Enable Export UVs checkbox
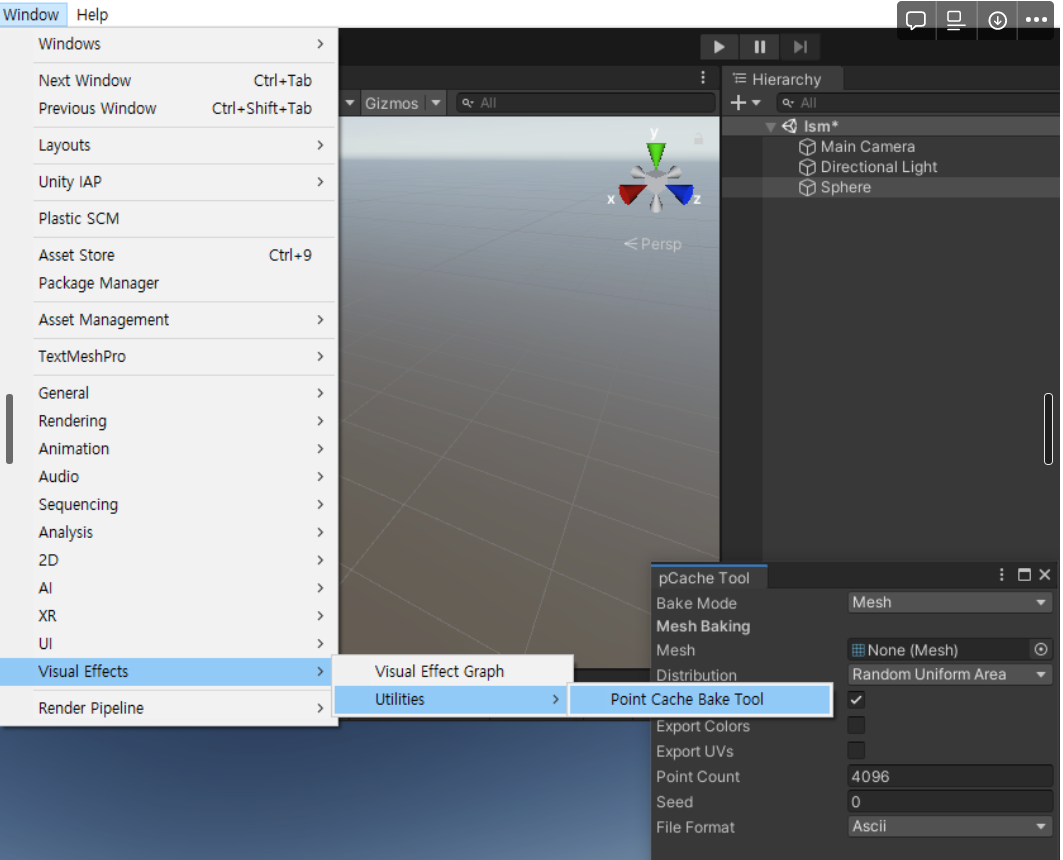This screenshot has width=1063, height=860. click(x=856, y=750)
